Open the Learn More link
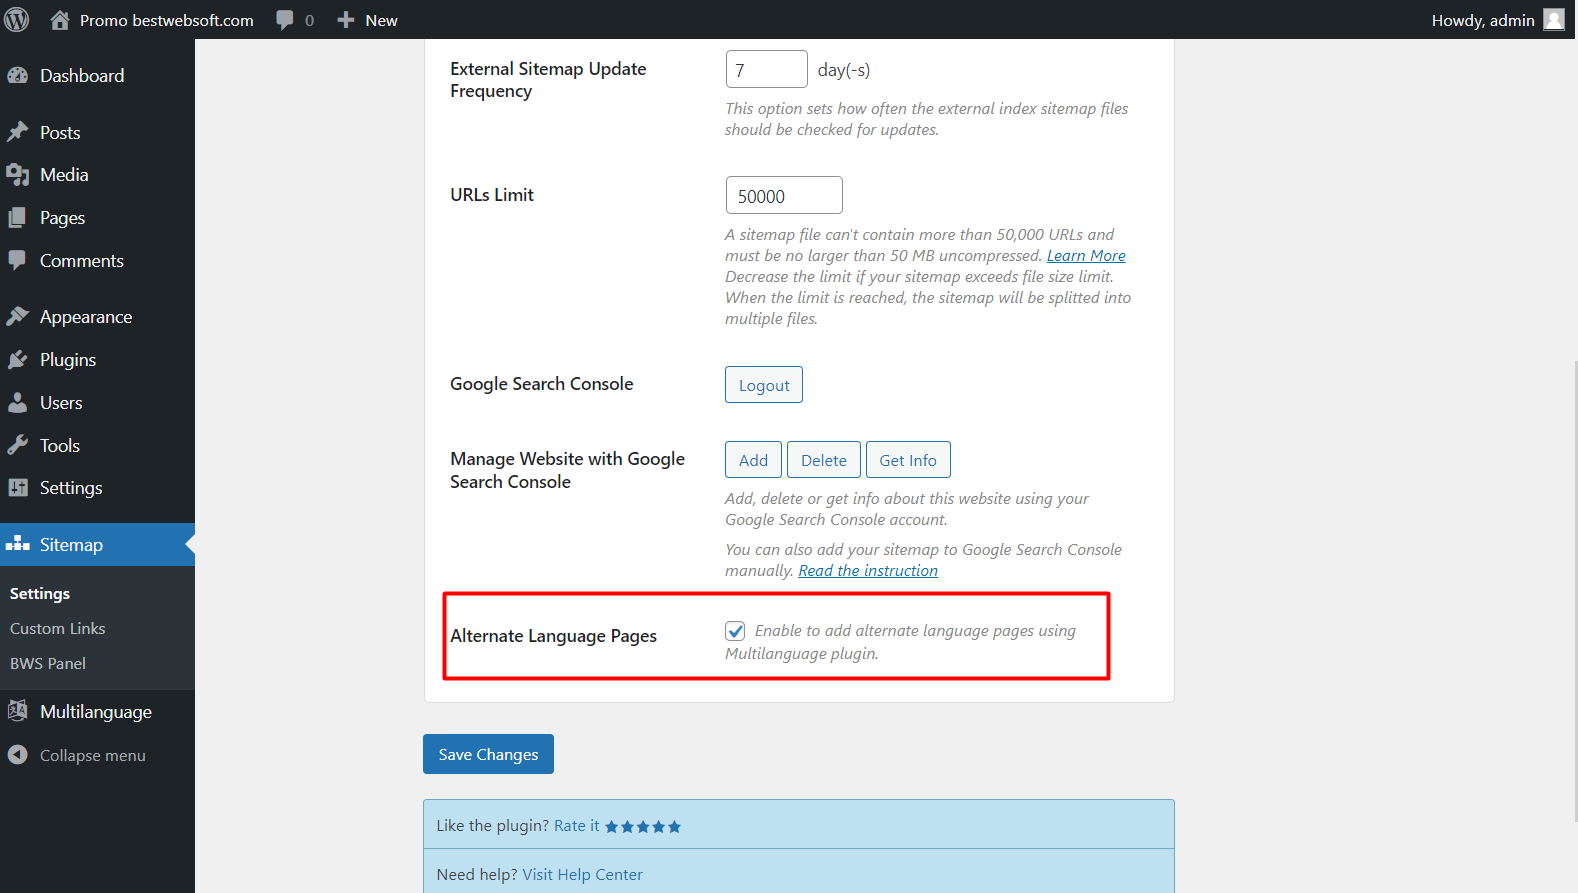Screen dimensions: 1578x893 tap(1086, 256)
